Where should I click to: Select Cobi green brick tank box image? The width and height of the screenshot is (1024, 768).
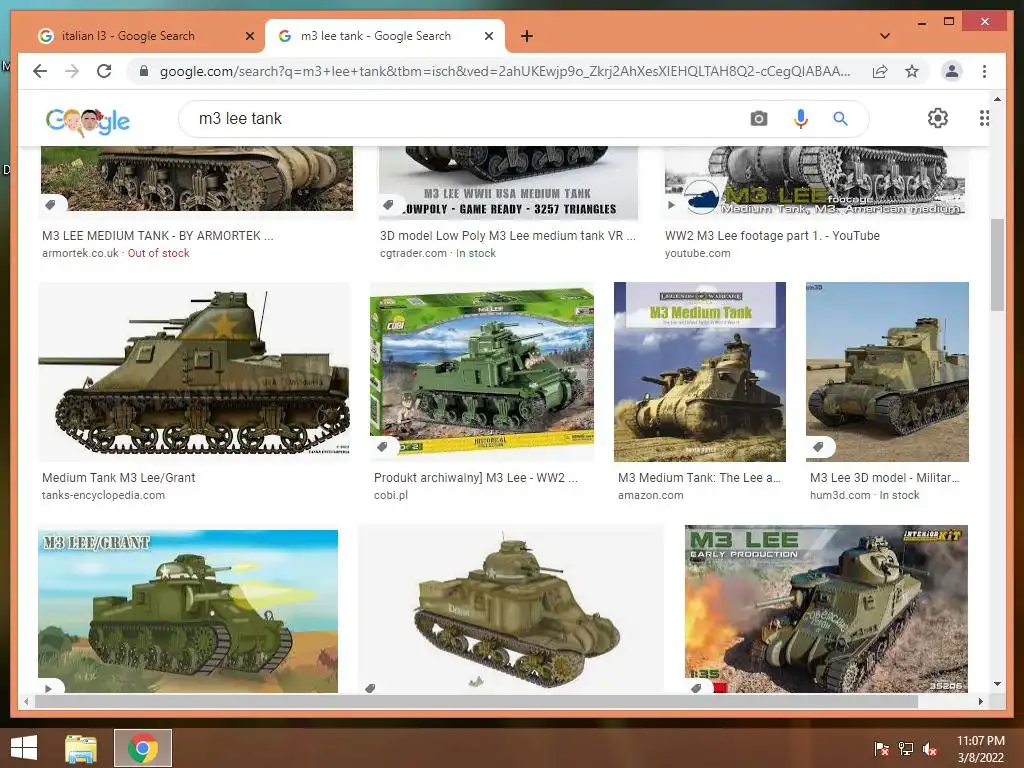(x=482, y=372)
